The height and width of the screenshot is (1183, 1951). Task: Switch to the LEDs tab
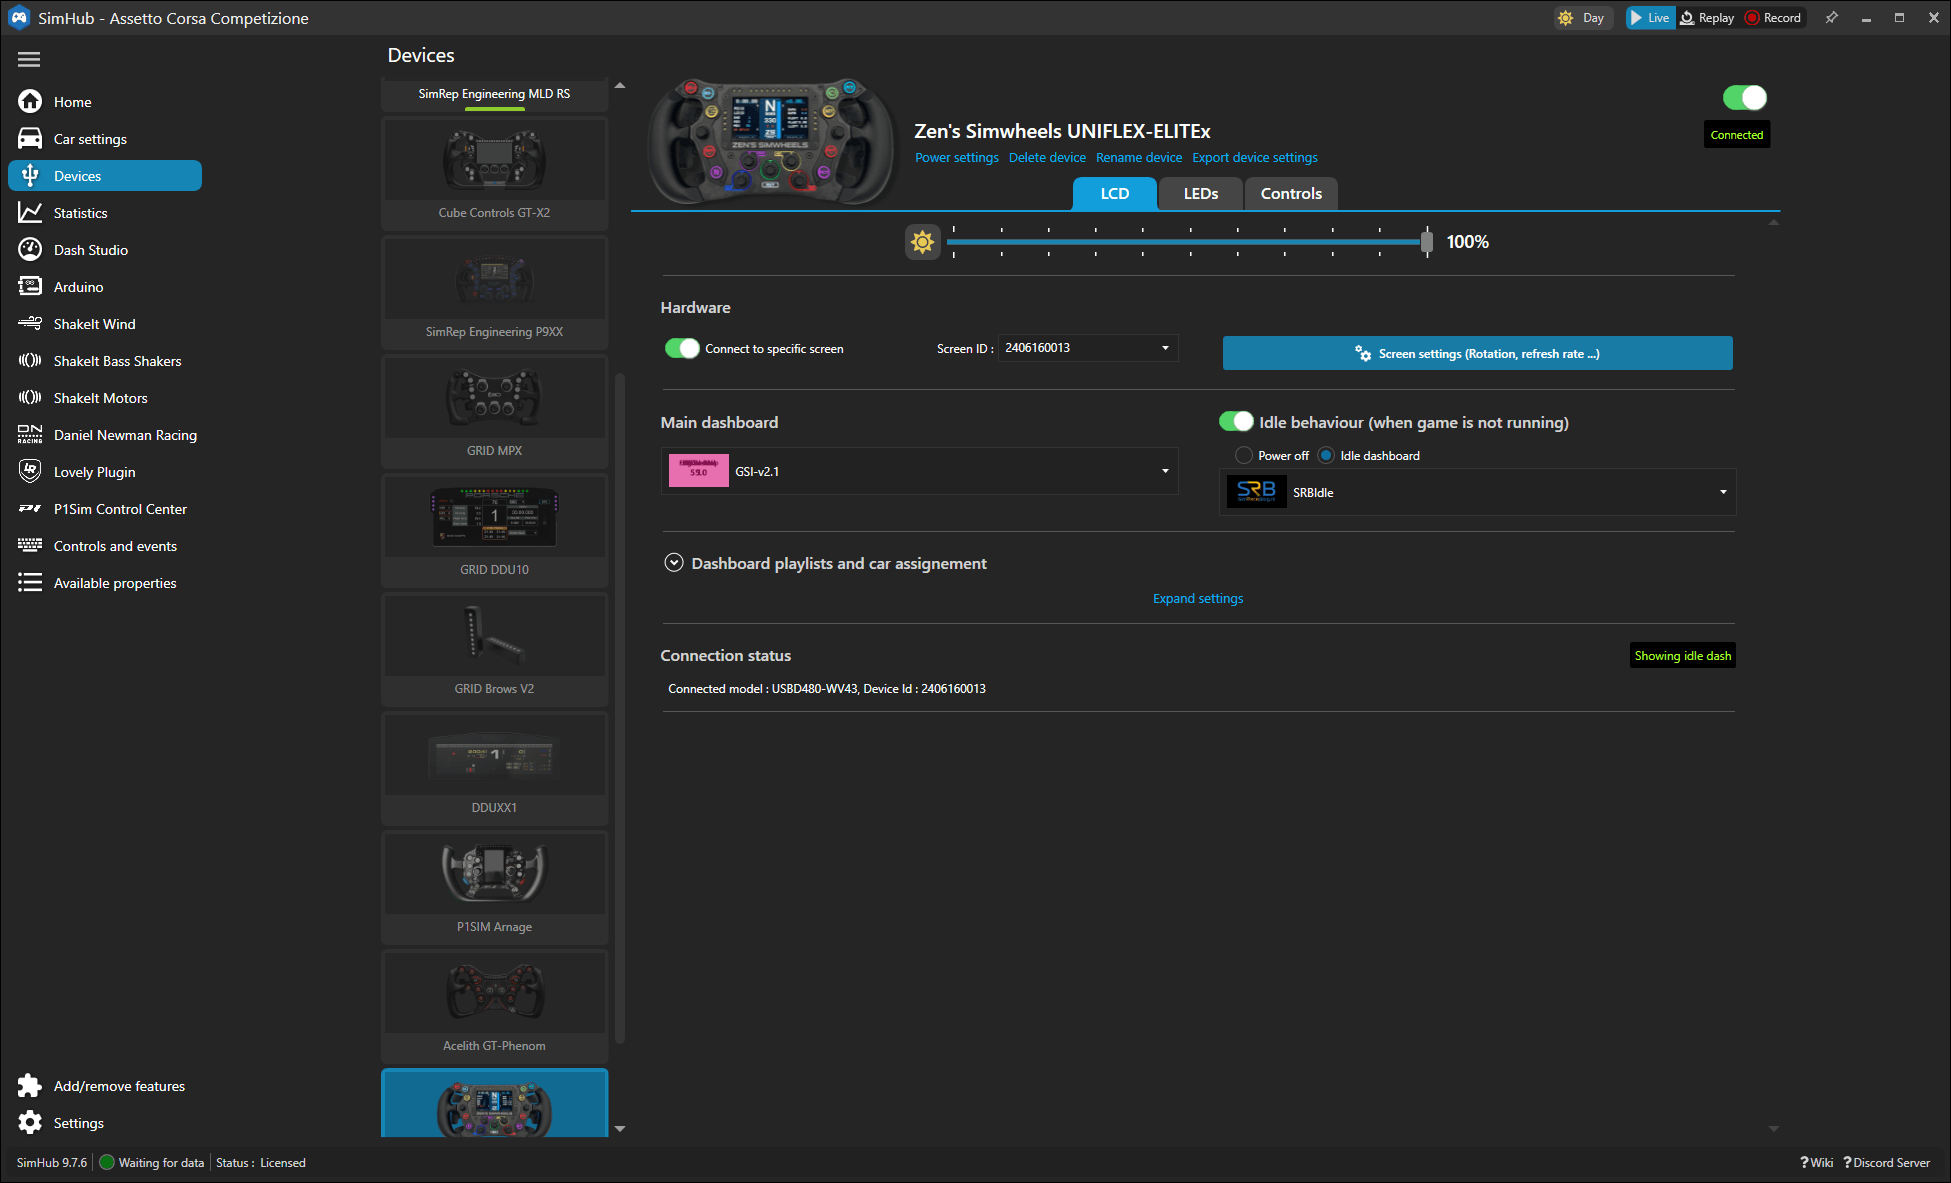click(1200, 194)
